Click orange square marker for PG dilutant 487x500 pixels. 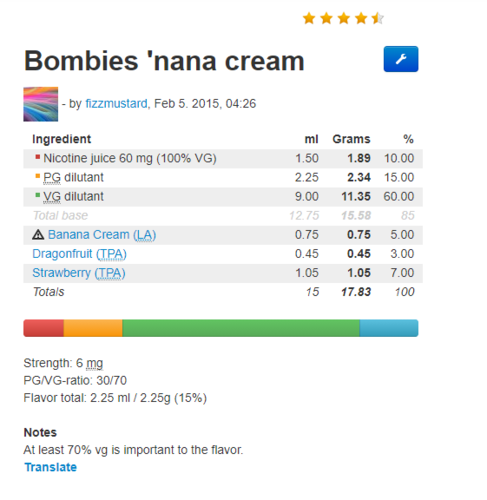[x=38, y=176]
